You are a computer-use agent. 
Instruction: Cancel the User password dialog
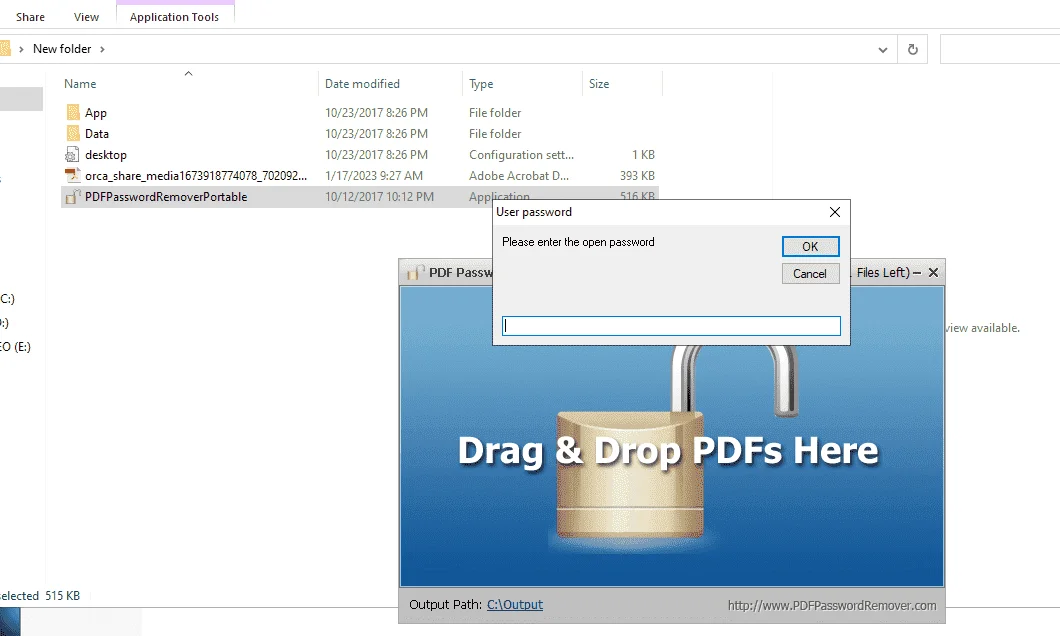(x=811, y=274)
